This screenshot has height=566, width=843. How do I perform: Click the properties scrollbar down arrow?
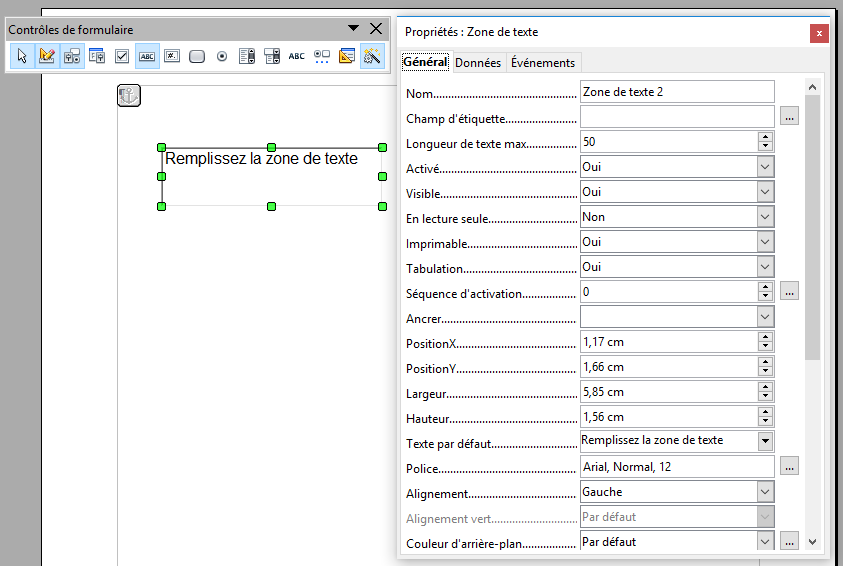point(812,542)
